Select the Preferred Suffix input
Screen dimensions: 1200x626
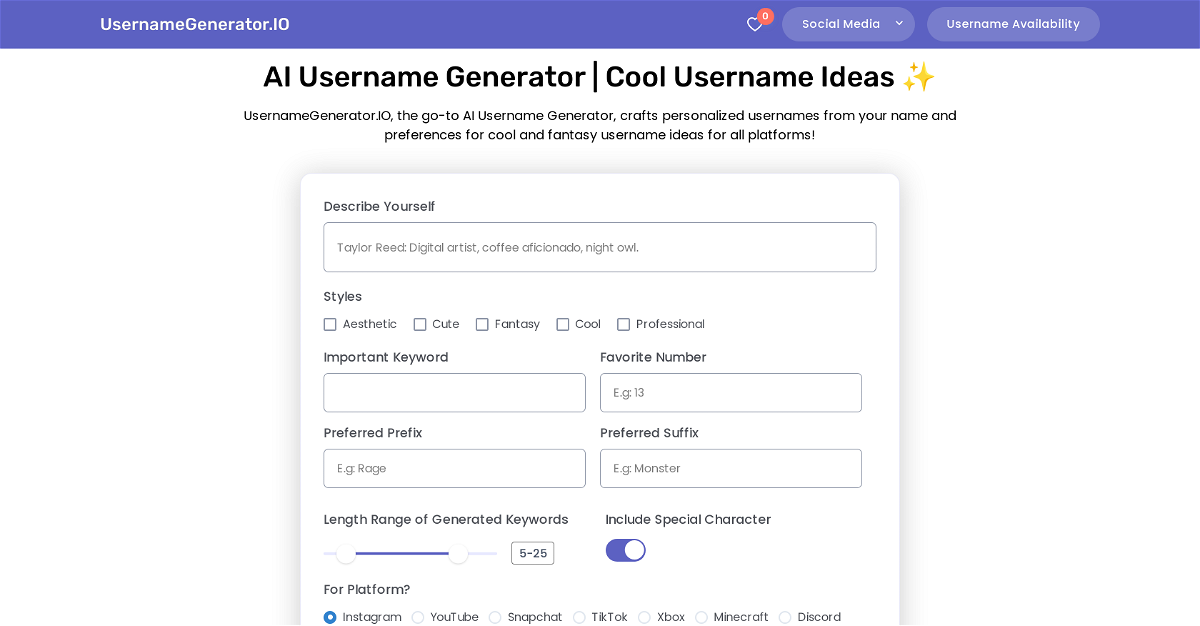731,468
